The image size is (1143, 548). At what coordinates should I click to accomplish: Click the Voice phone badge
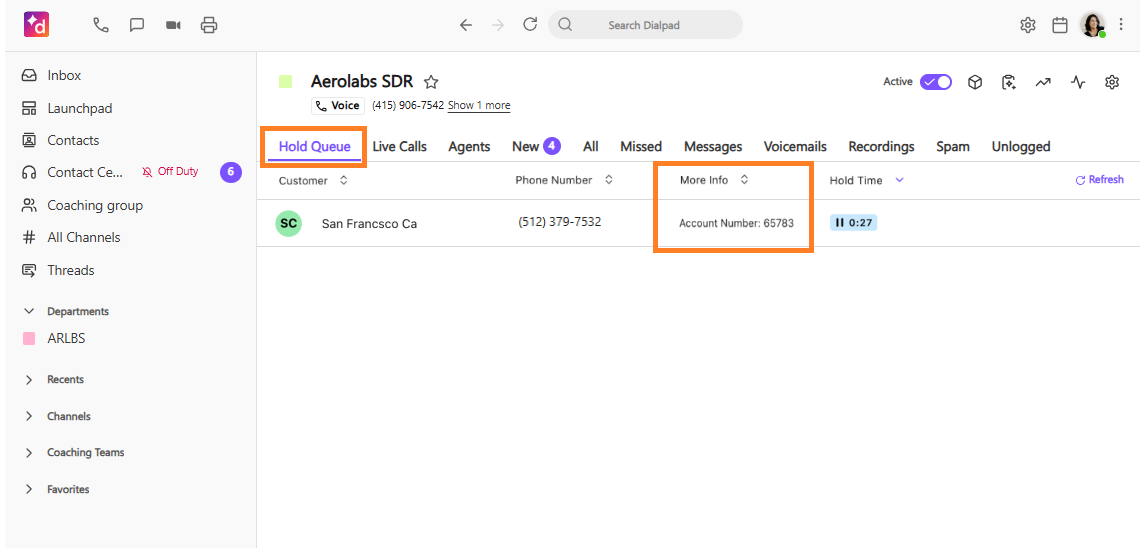pyautogui.click(x=338, y=106)
